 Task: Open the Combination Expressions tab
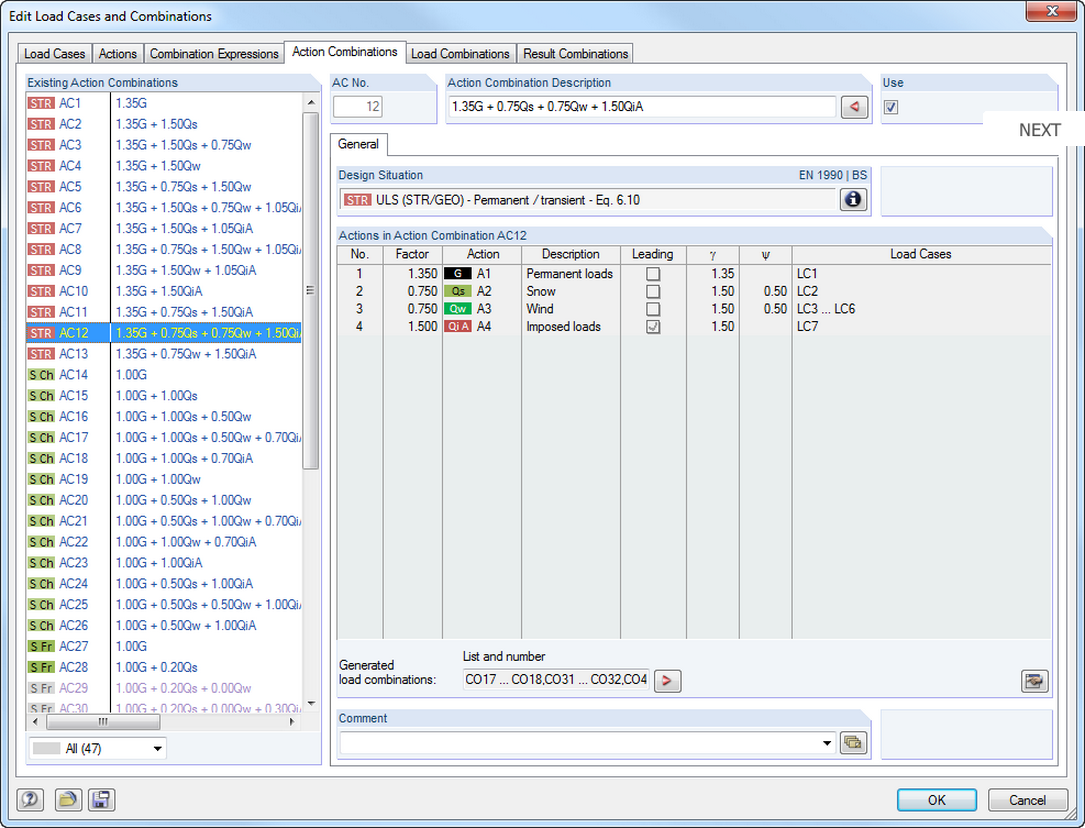point(214,53)
